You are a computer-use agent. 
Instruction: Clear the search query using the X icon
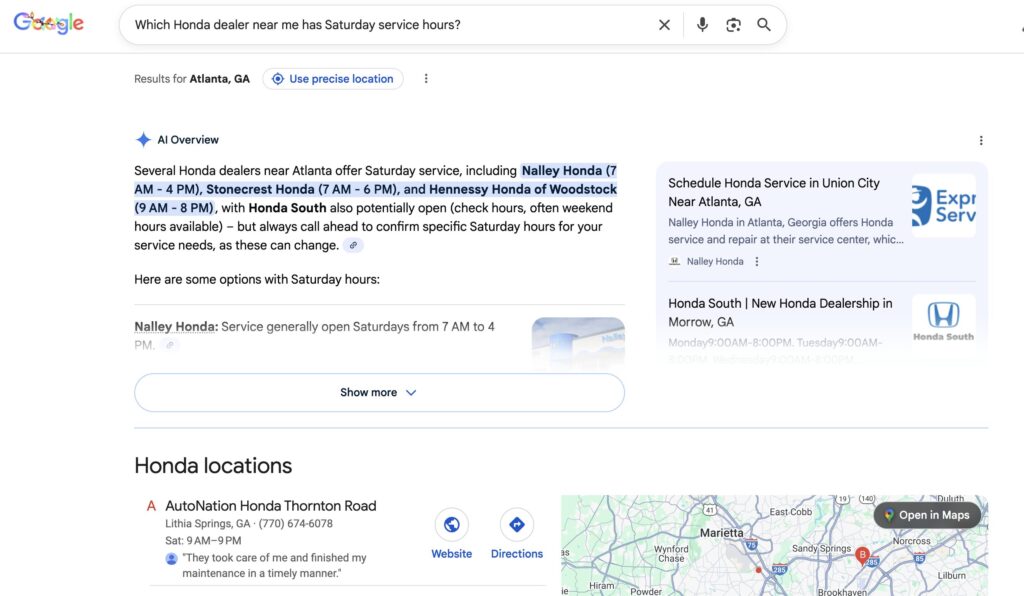tap(664, 24)
